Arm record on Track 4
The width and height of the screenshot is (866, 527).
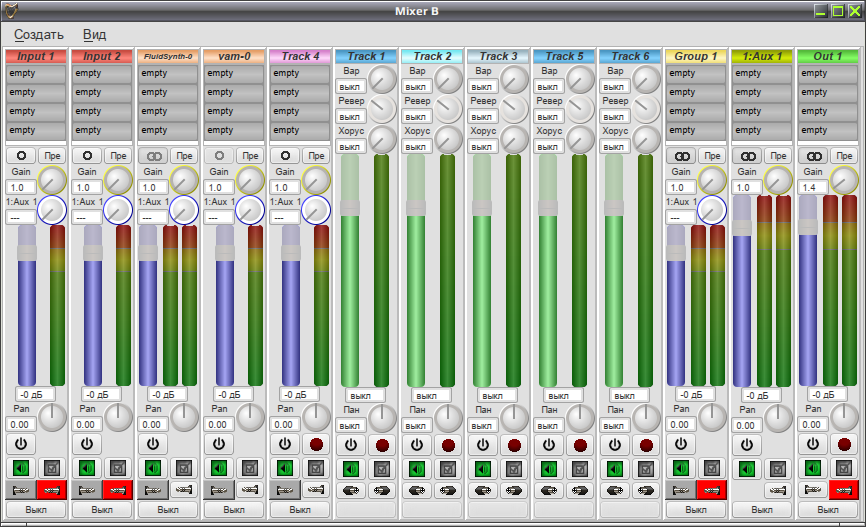(316, 444)
